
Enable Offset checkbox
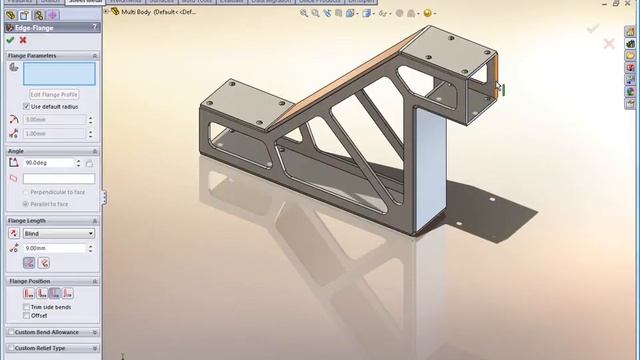pyautogui.click(x=27, y=316)
